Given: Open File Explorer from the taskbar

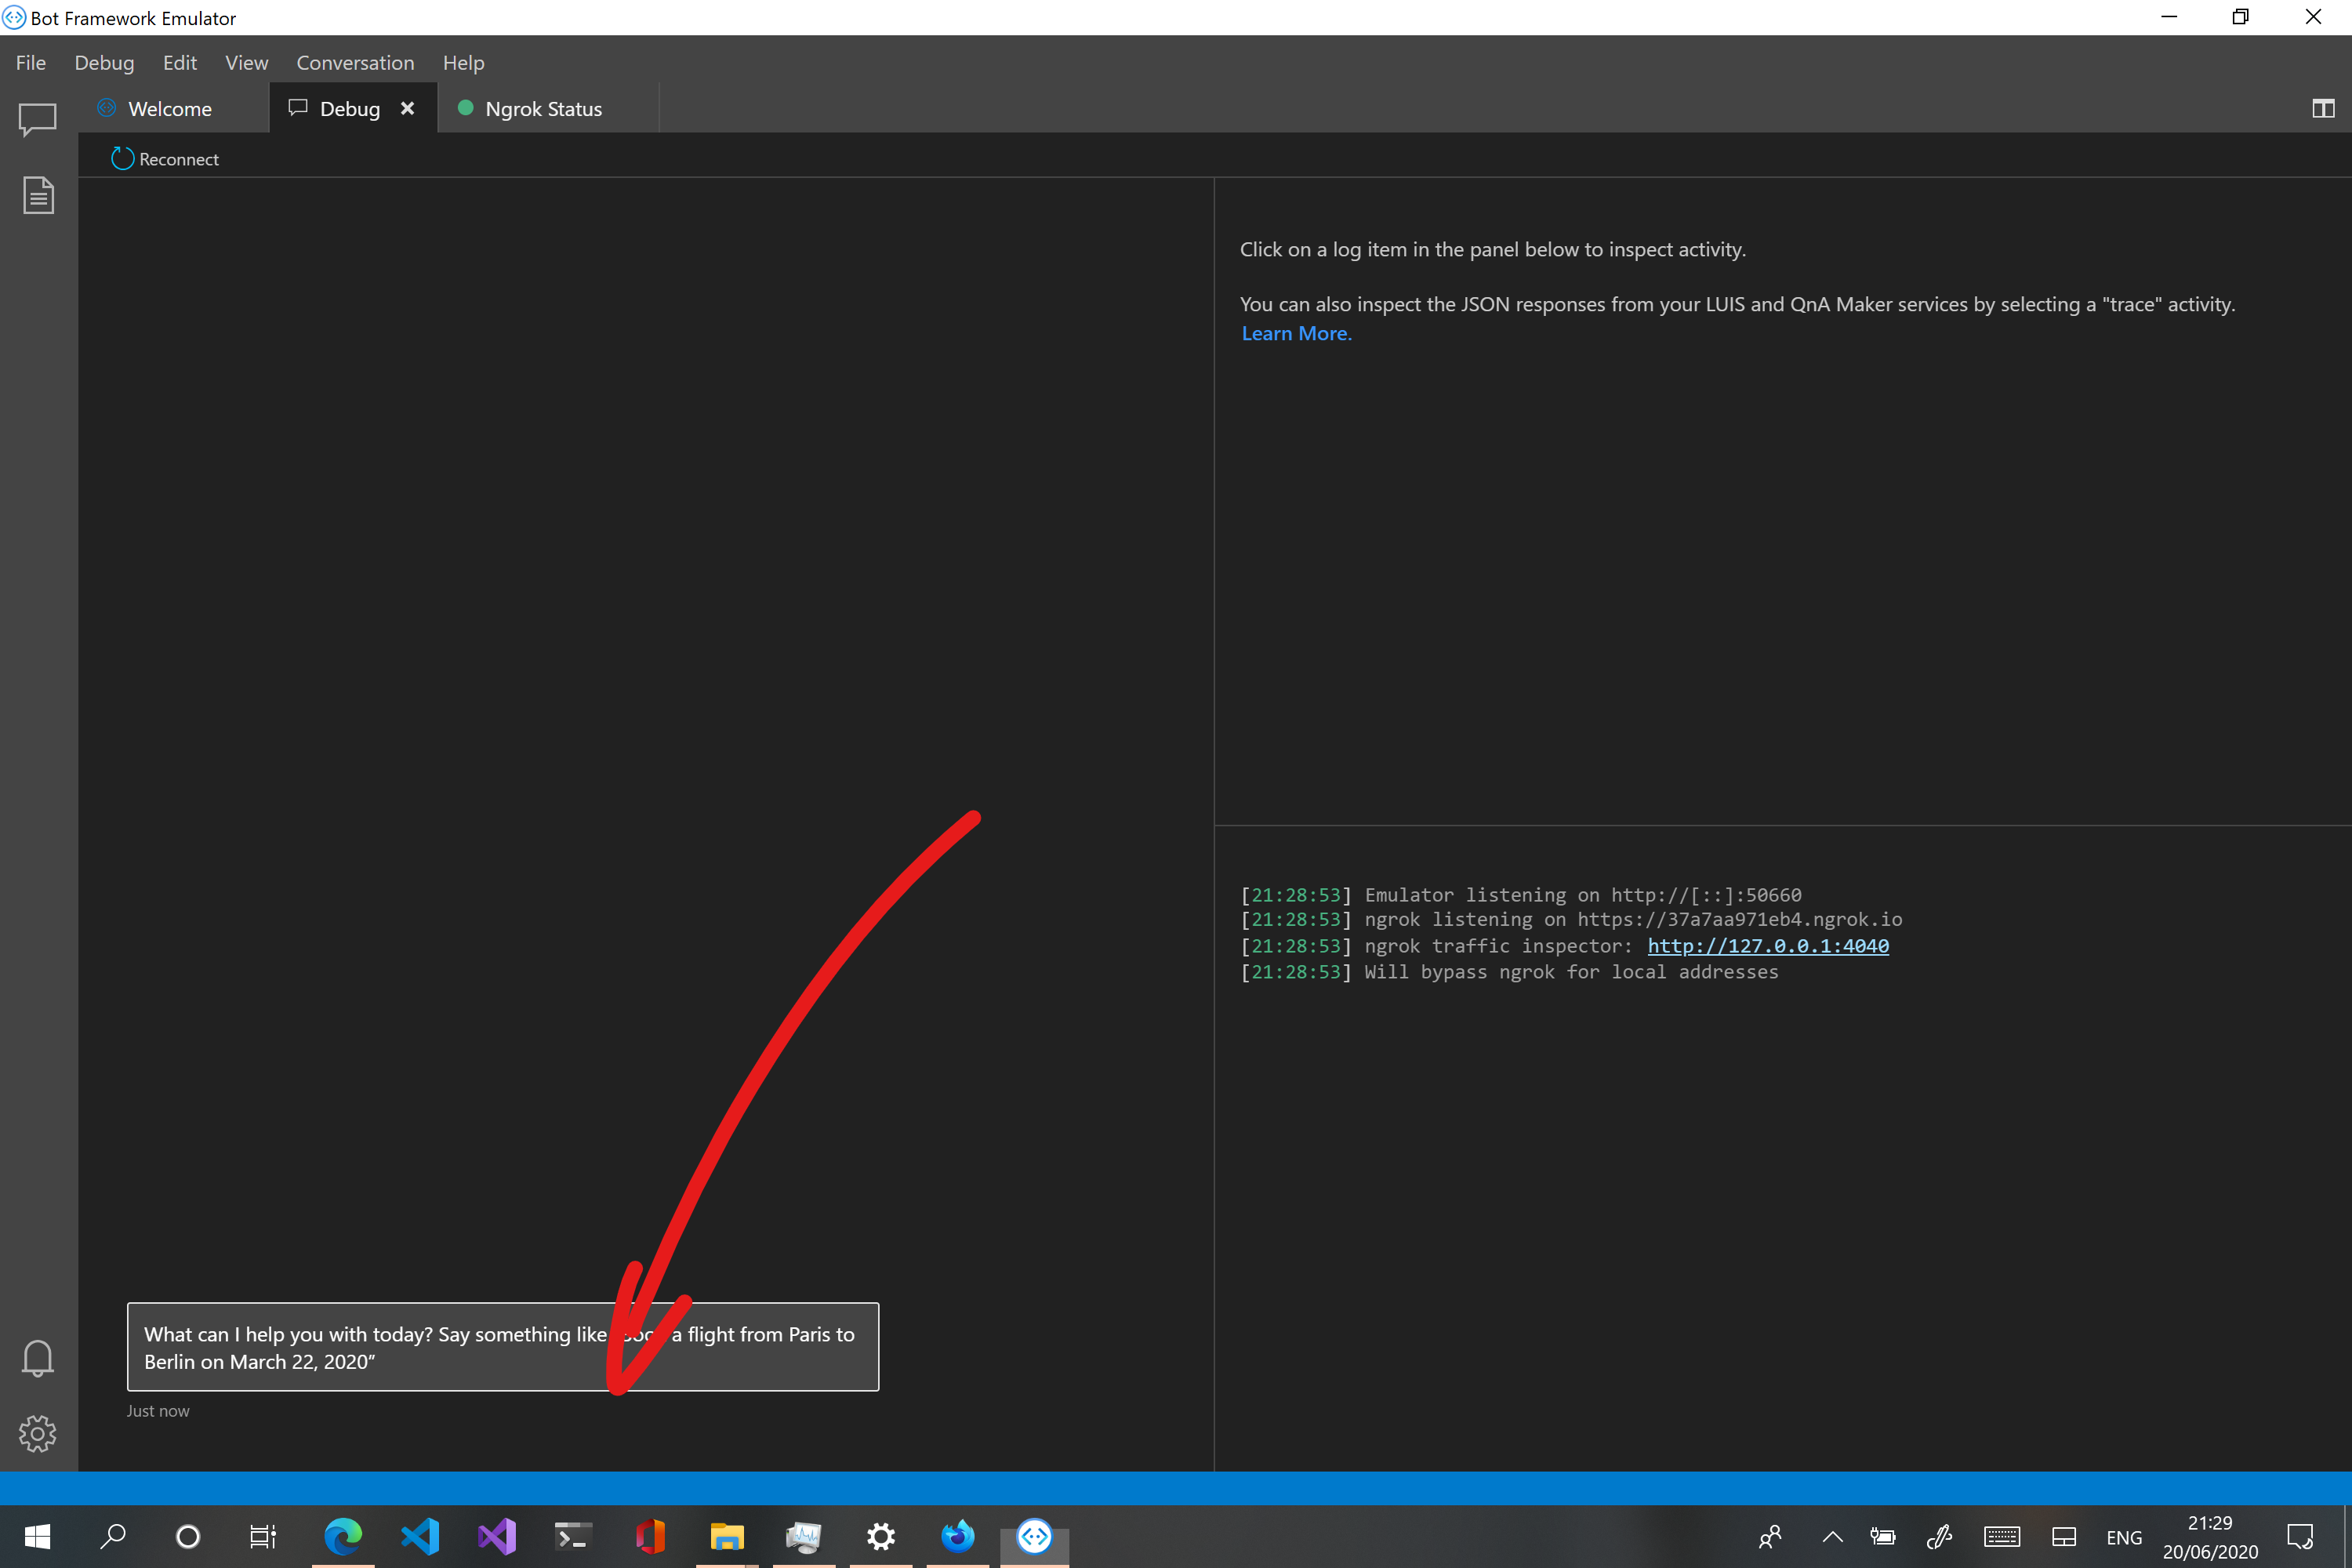Looking at the screenshot, I should [x=727, y=1537].
